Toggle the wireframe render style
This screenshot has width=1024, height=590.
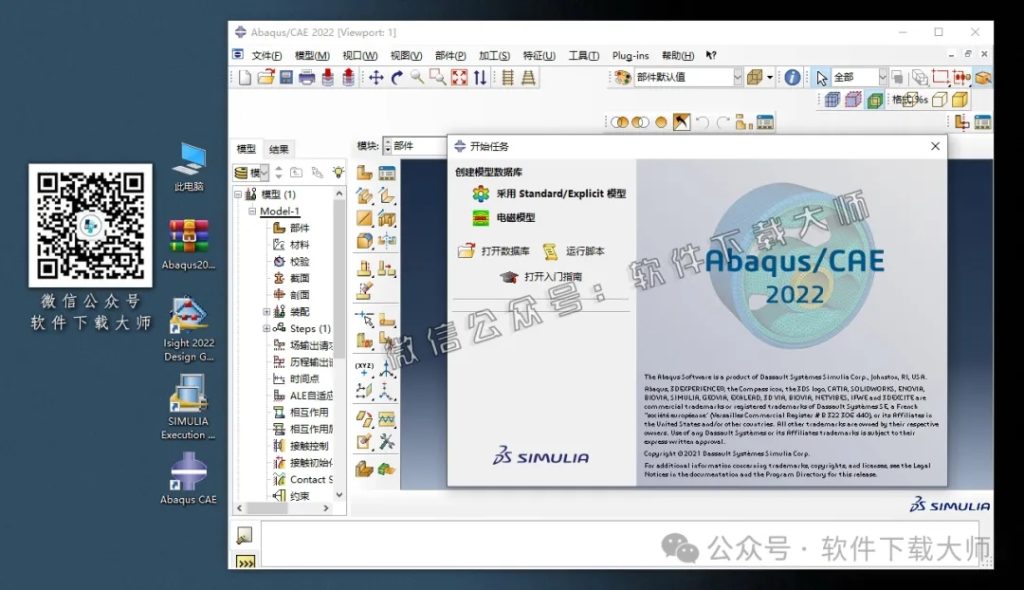831,100
